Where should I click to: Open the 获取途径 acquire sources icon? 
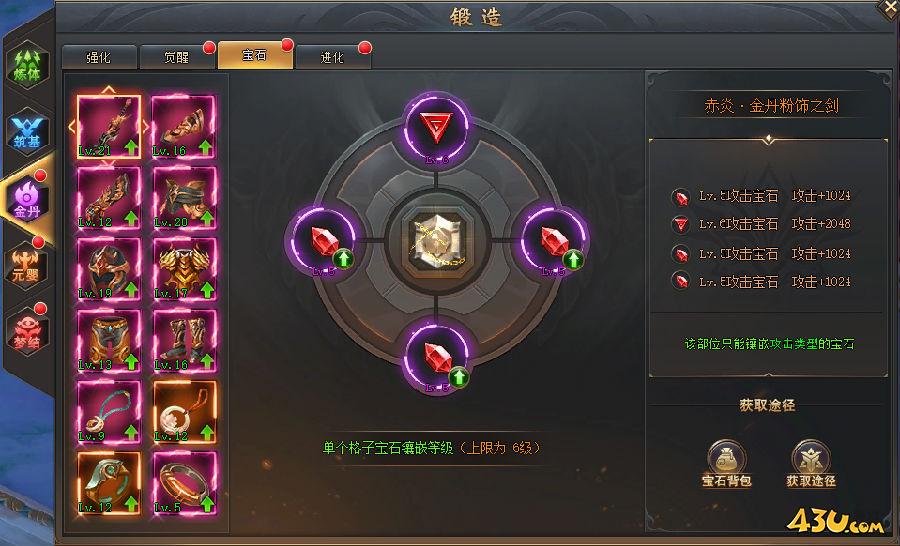coord(810,464)
